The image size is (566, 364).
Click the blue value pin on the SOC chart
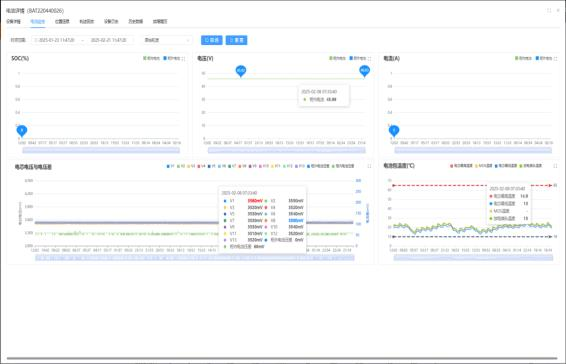click(22, 131)
